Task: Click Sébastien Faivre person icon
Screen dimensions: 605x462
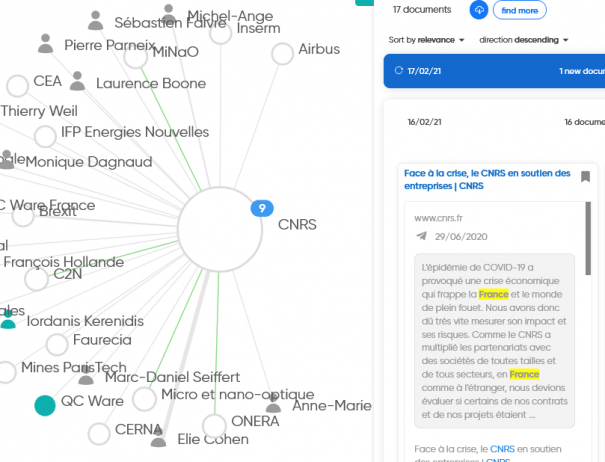Action: pos(95,20)
